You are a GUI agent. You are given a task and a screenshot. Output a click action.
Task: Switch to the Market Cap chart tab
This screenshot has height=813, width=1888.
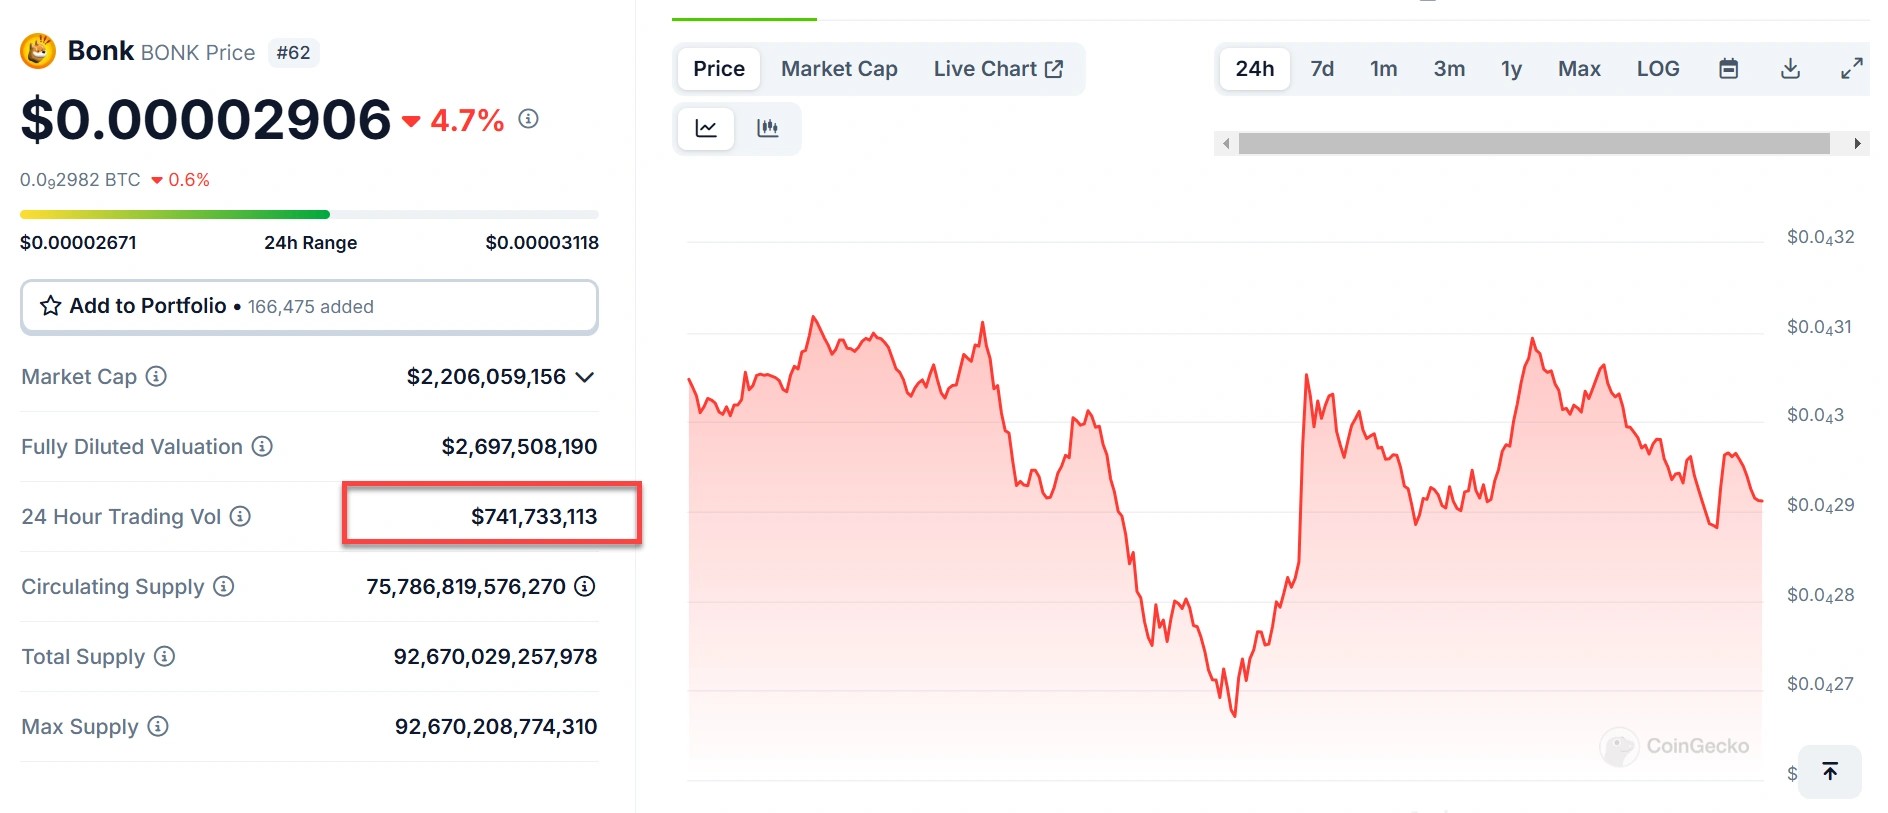[839, 68]
